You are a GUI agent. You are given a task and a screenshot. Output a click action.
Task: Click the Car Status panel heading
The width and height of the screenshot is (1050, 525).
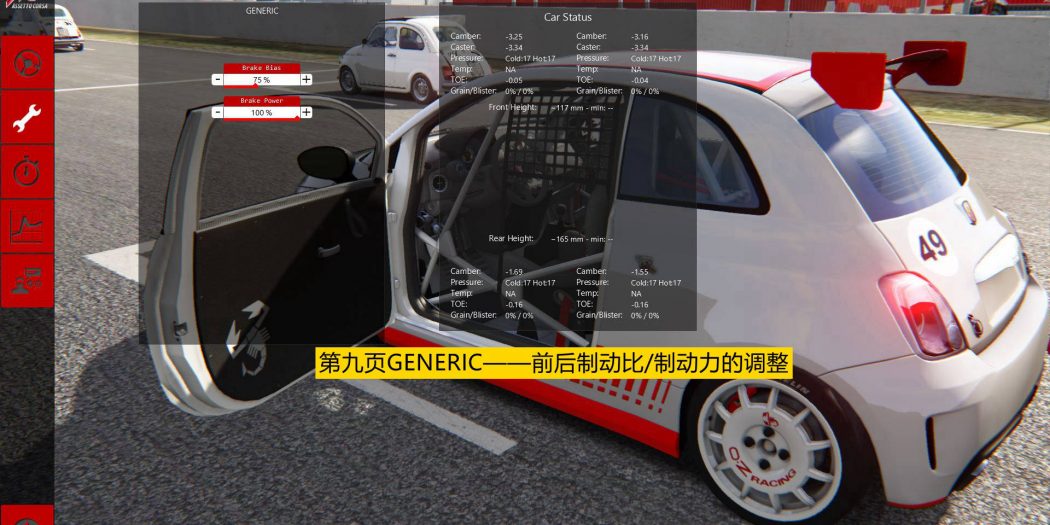(568, 17)
